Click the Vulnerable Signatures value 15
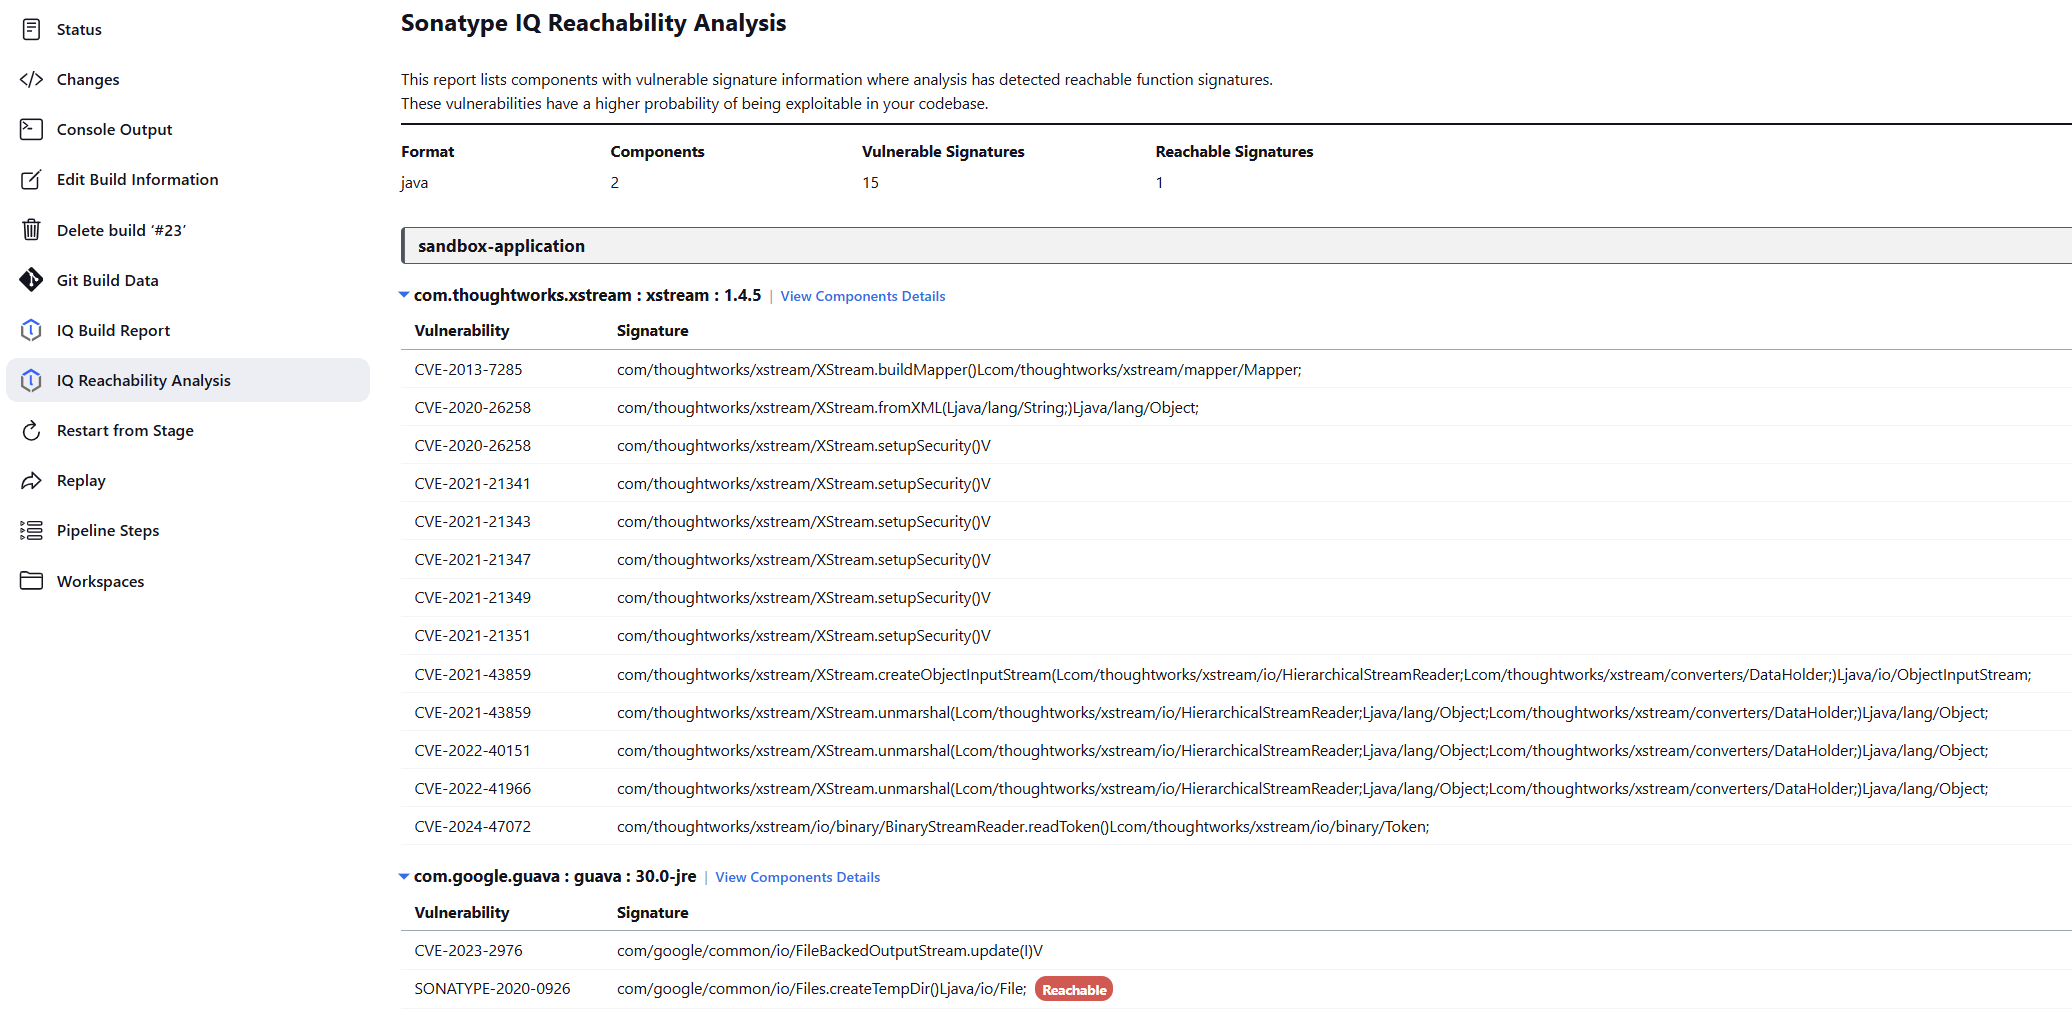Image resolution: width=2072 pixels, height=1020 pixels. tap(870, 182)
